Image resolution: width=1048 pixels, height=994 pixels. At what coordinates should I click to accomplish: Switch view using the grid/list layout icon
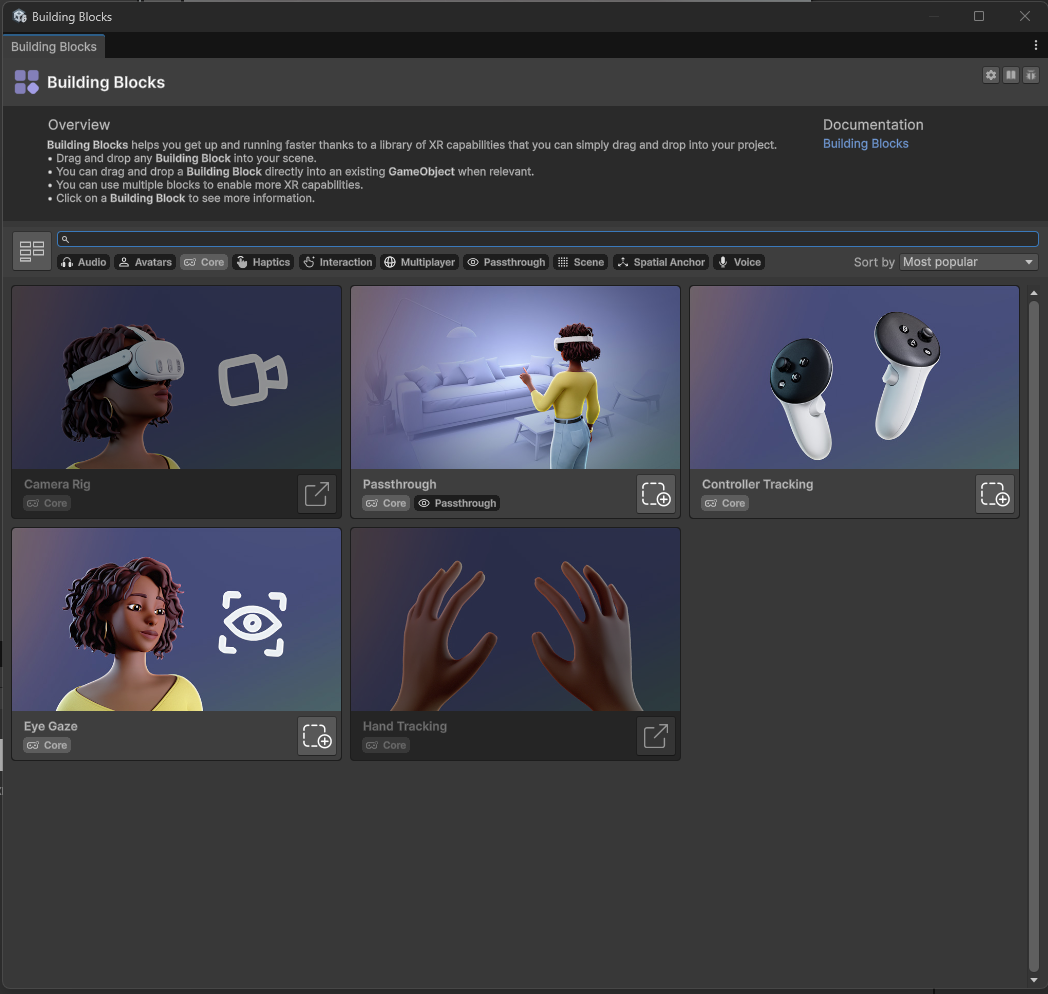[x=31, y=251]
